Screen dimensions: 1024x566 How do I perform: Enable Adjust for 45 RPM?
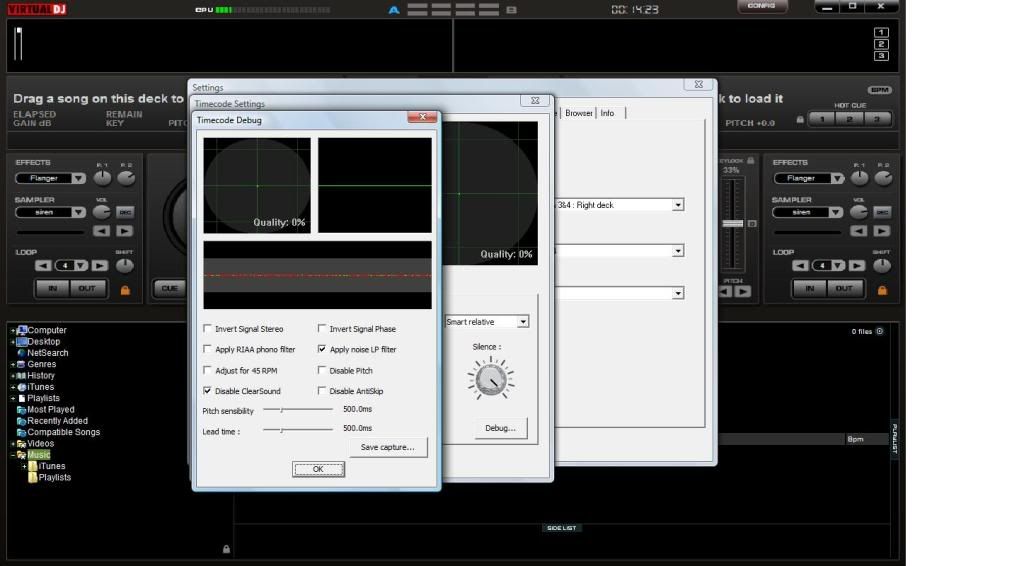coord(208,370)
